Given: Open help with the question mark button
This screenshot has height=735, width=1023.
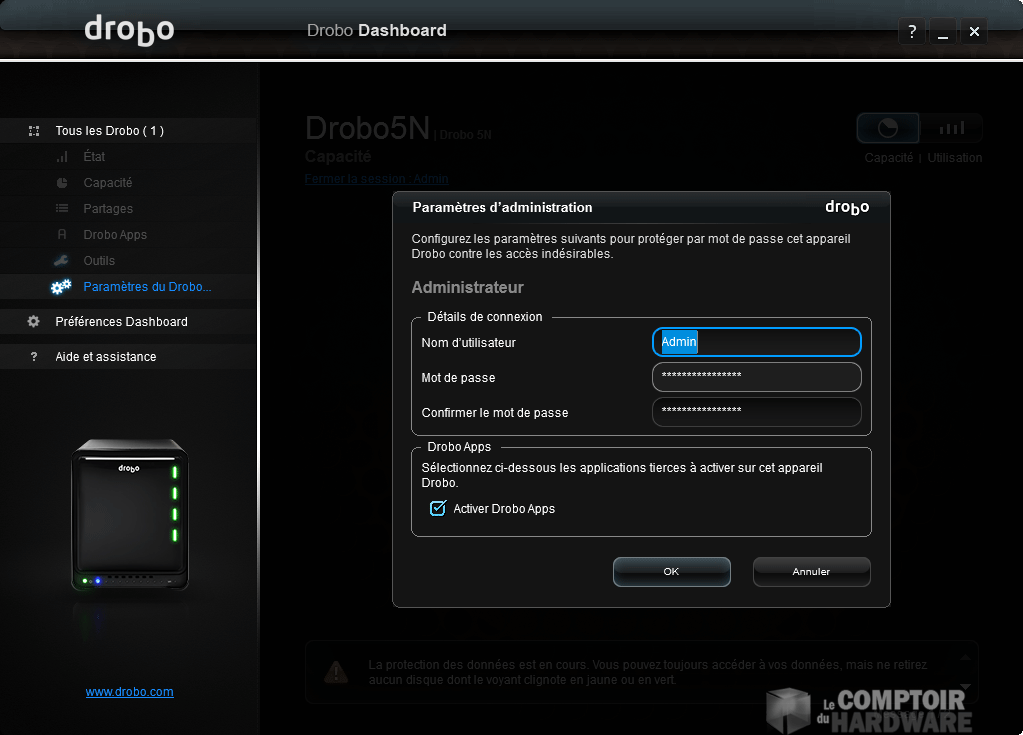Looking at the screenshot, I should 911,32.
